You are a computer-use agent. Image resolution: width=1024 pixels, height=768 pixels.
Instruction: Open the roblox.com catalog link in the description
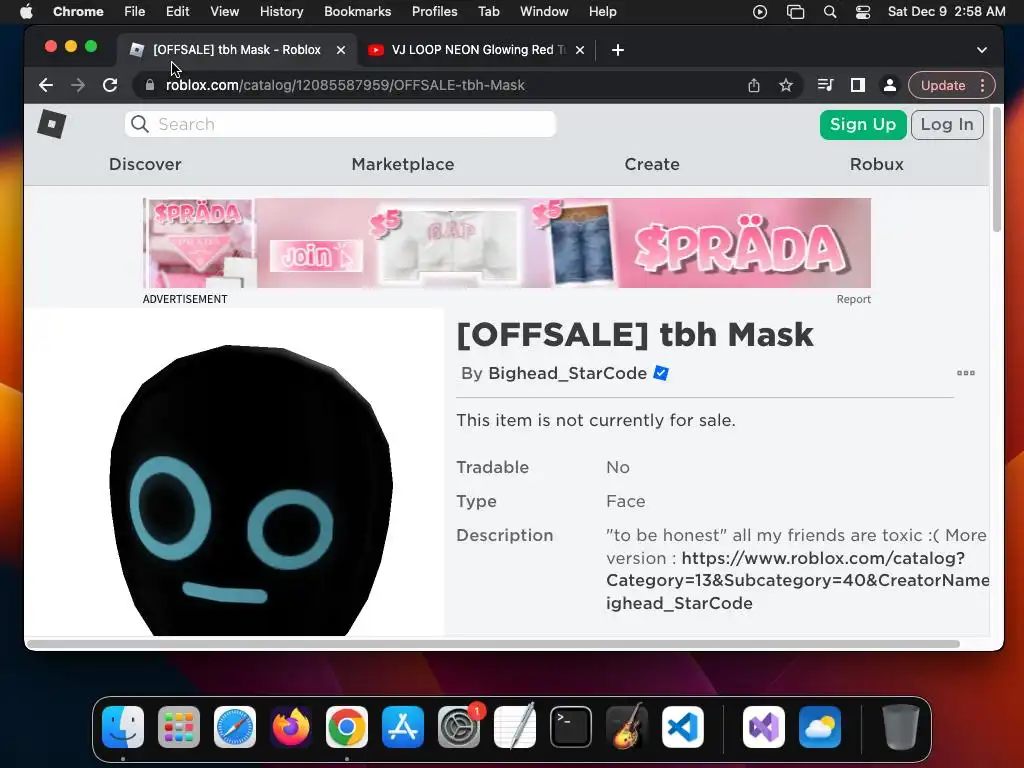coord(798,581)
